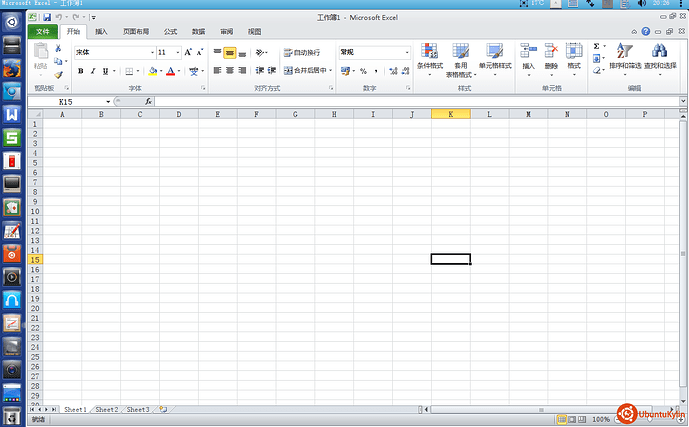689x427 pixels.
Task: Click the Cut scissors icon
Action: (x=58, y=49)
